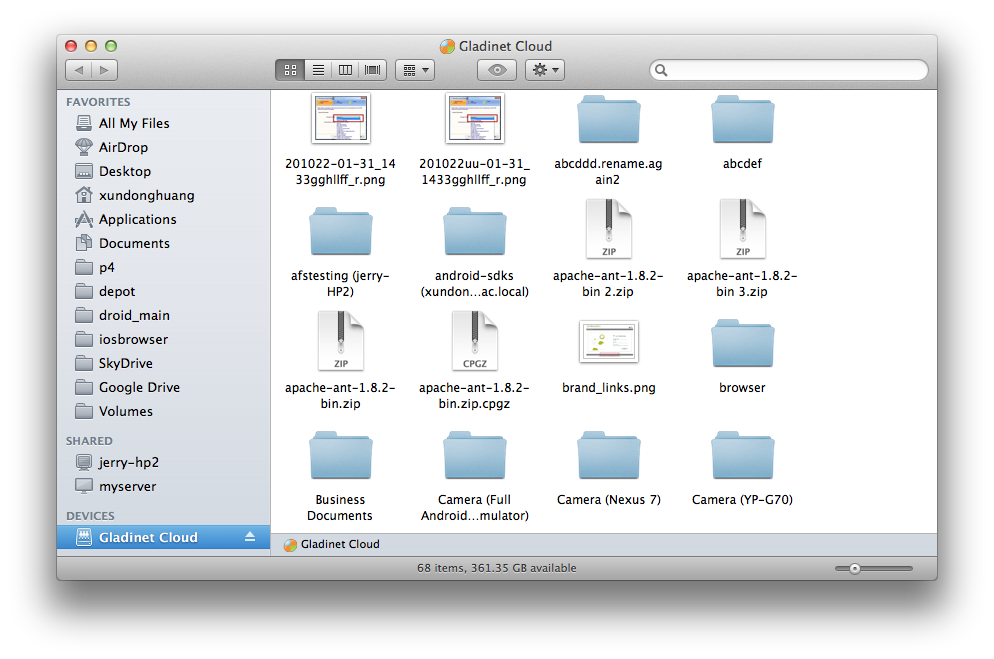The height and width of the screenshot is (659, 994).
Task: Open the android-sdks folder
Action: click(x=474, y=236)
